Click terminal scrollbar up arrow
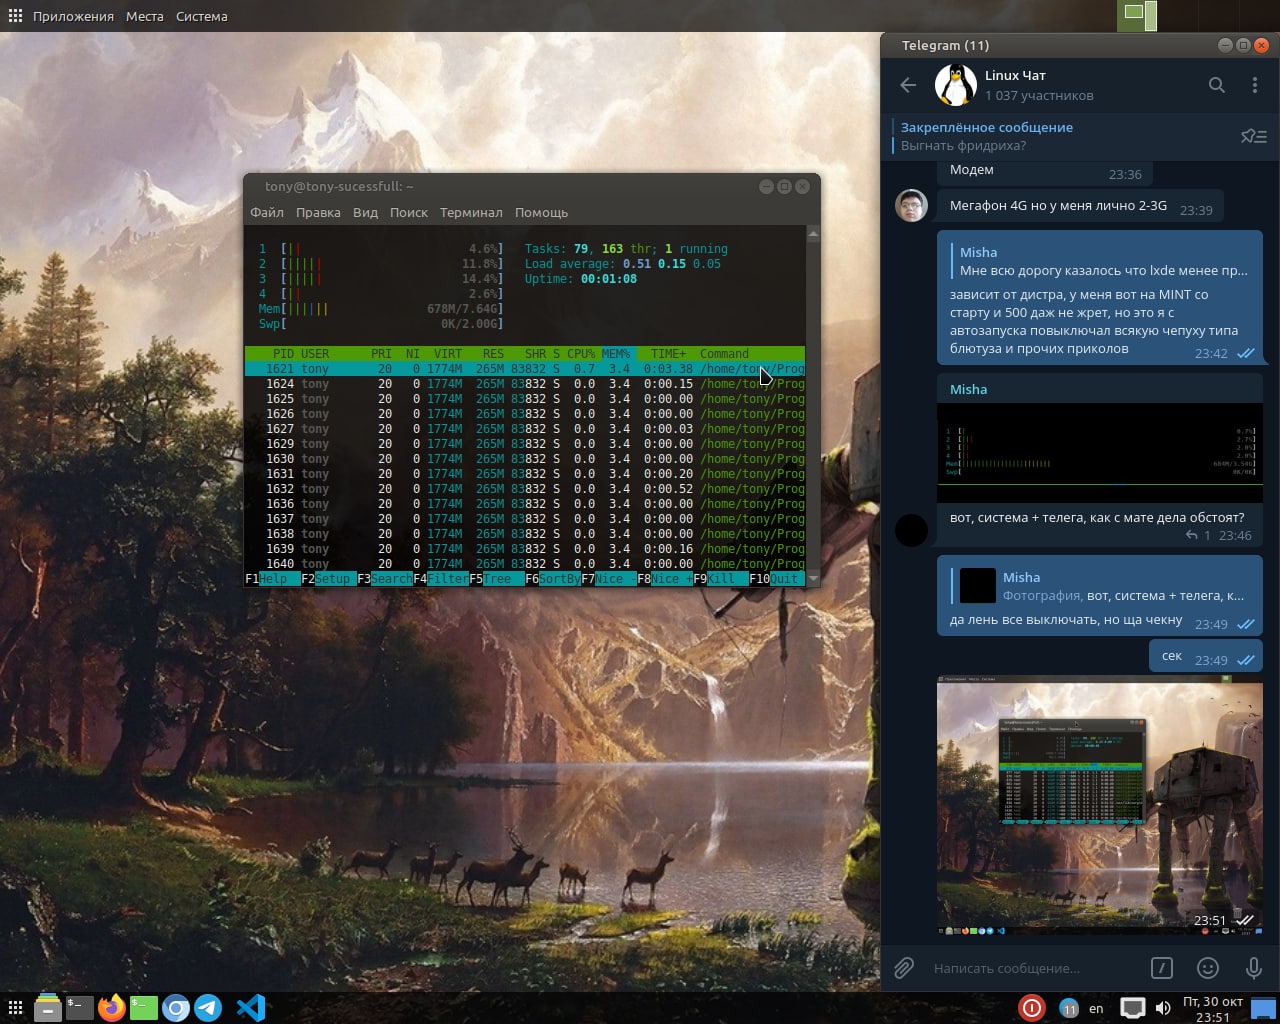The image size is (1280, 1024). coord(813,233)
